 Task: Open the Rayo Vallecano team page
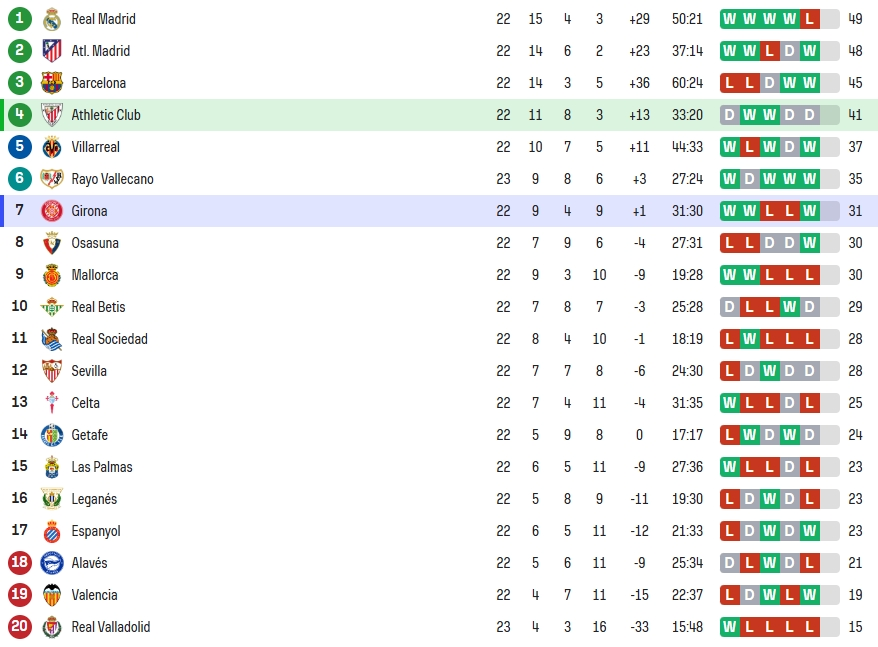pos(113,179)
